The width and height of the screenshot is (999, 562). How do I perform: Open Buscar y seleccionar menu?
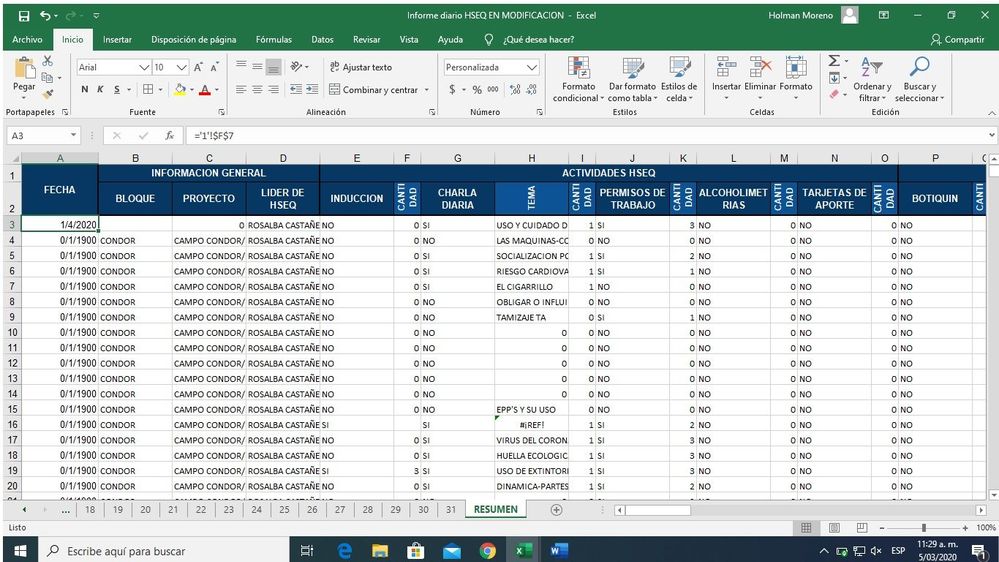(919, 79)
